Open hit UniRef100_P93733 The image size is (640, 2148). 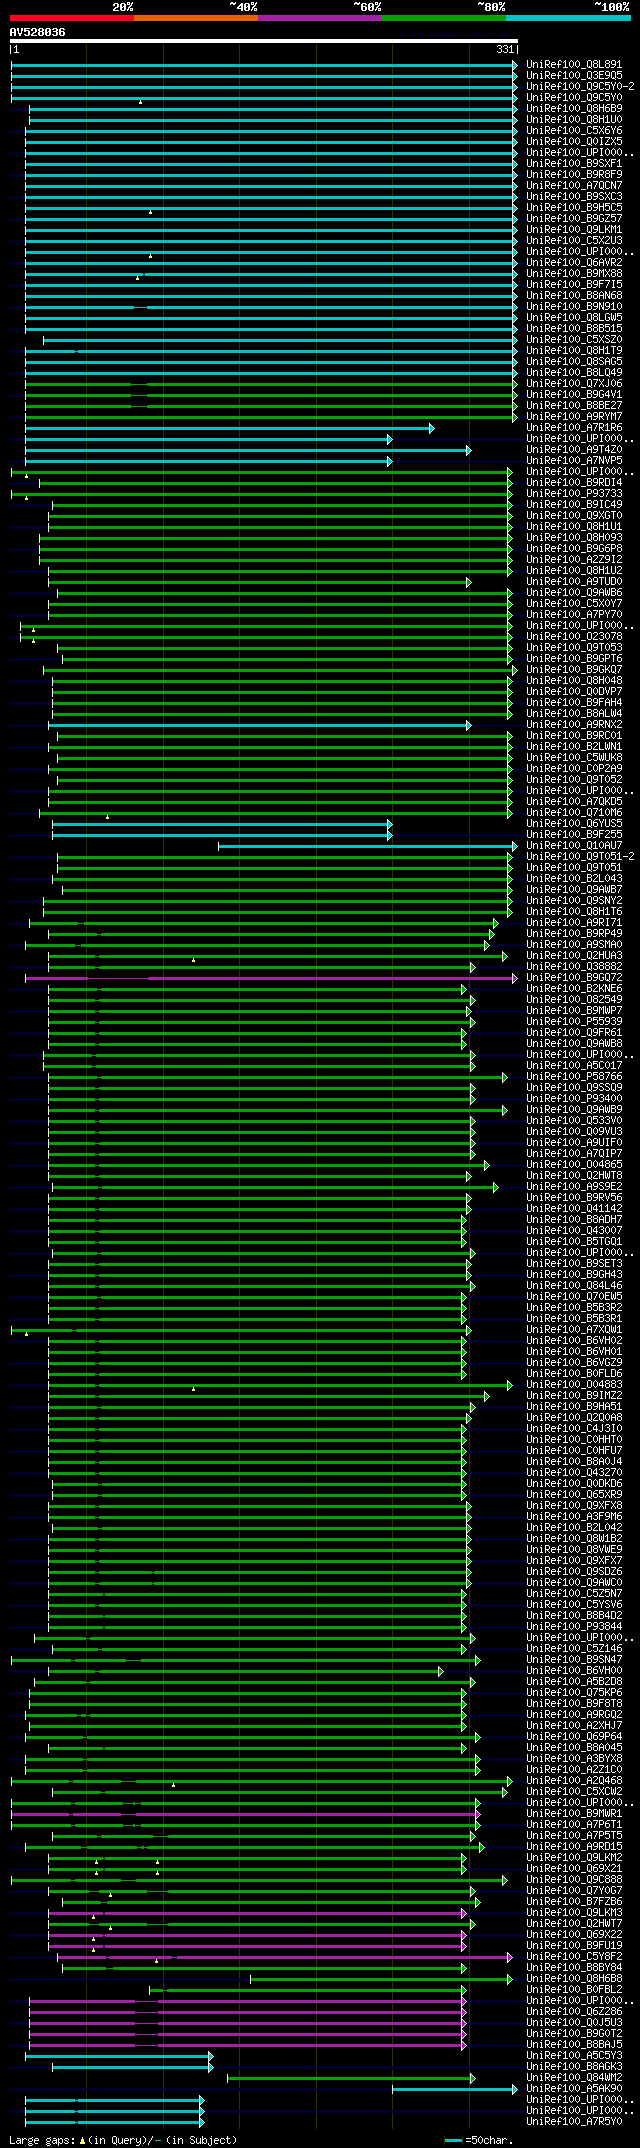tap(574, 493)
